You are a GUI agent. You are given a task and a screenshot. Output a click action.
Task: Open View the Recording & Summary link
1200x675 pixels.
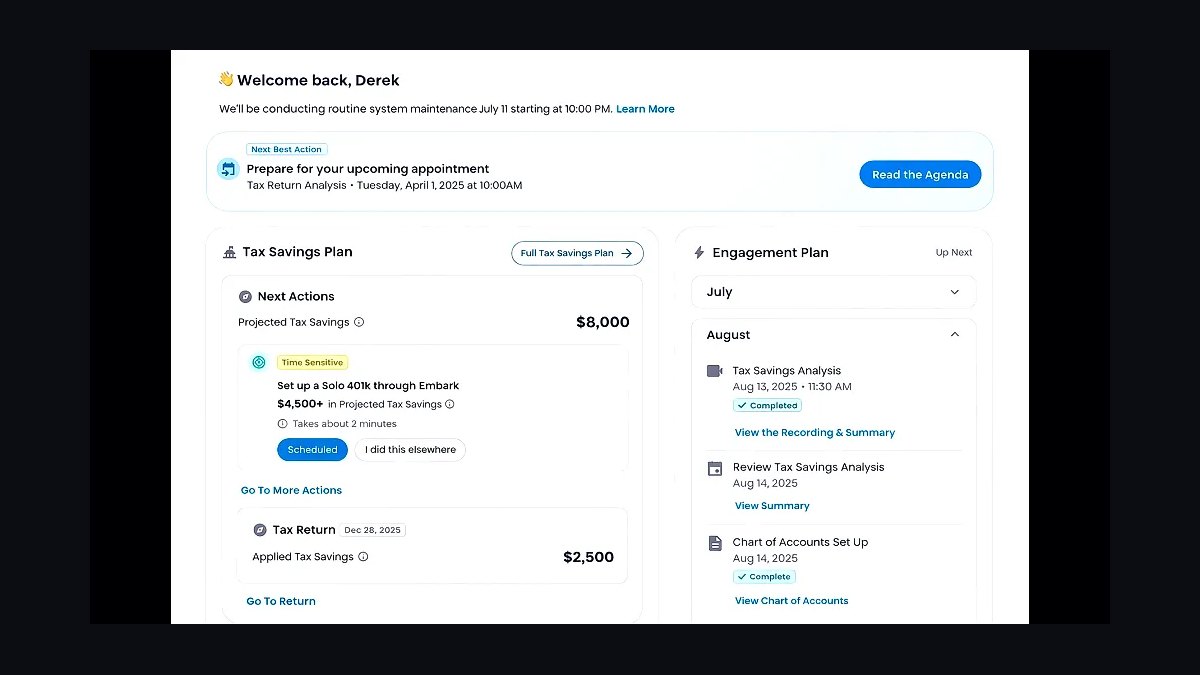coord(815,433)
